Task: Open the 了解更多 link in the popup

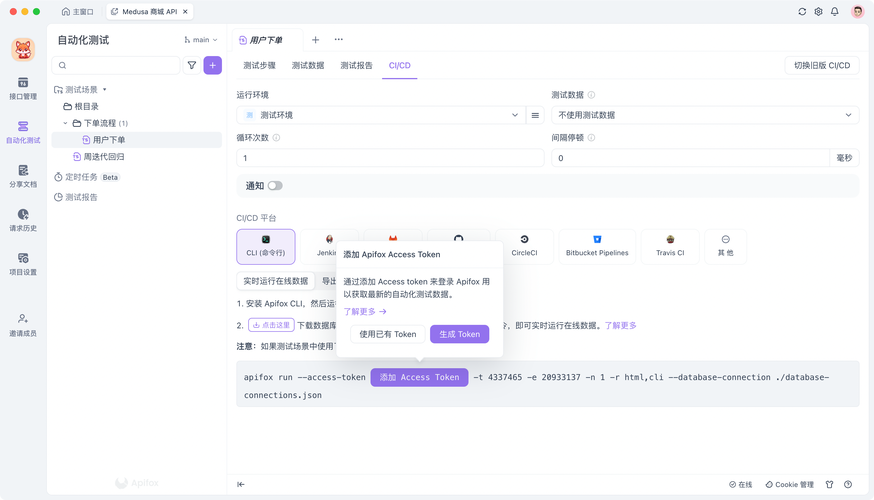Action: click(x=365, y=312)
